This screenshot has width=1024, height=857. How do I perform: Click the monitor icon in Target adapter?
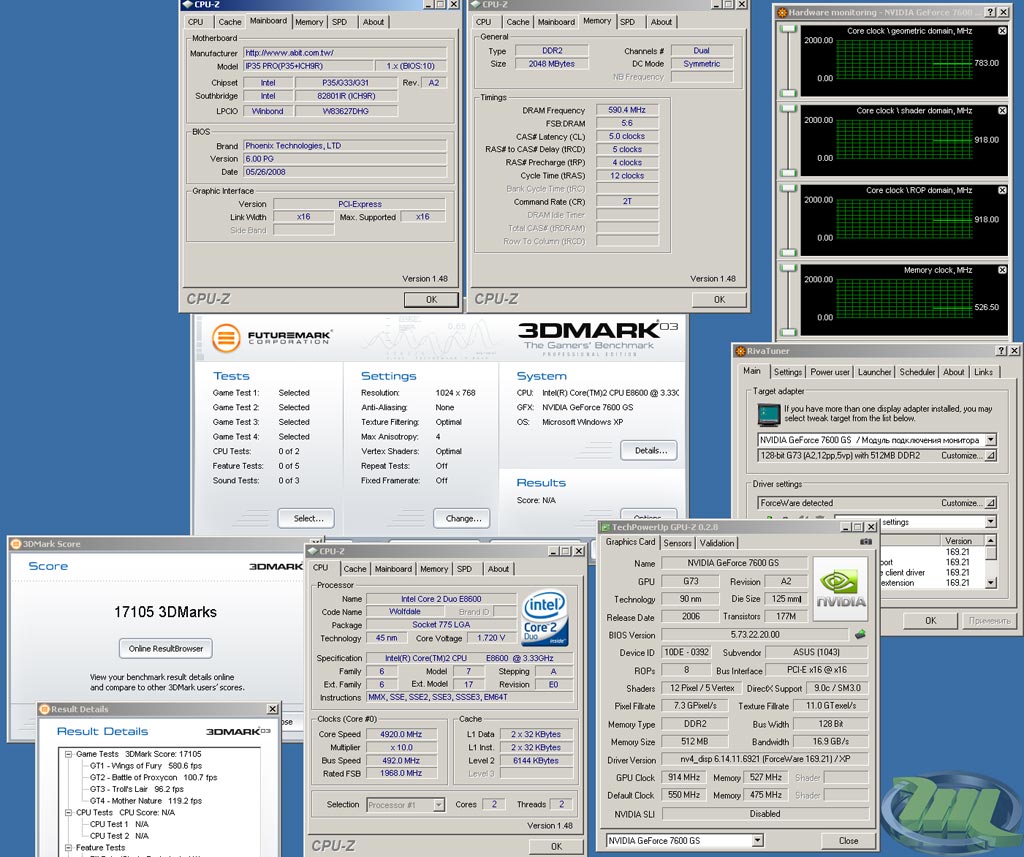point(768,413)
